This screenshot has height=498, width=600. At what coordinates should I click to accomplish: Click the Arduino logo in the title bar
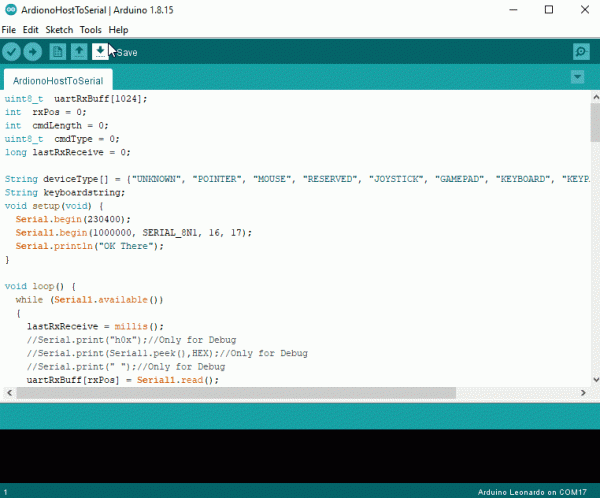point(10,10)
